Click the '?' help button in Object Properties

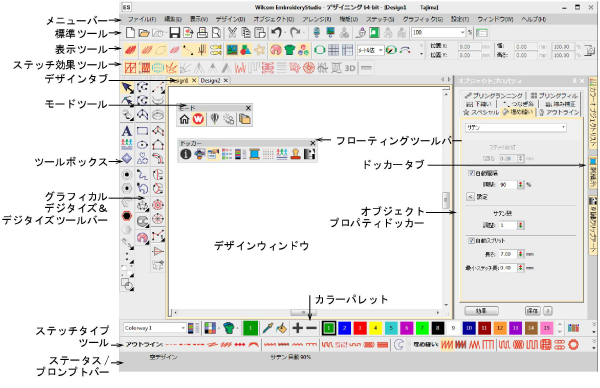point(548,311)
